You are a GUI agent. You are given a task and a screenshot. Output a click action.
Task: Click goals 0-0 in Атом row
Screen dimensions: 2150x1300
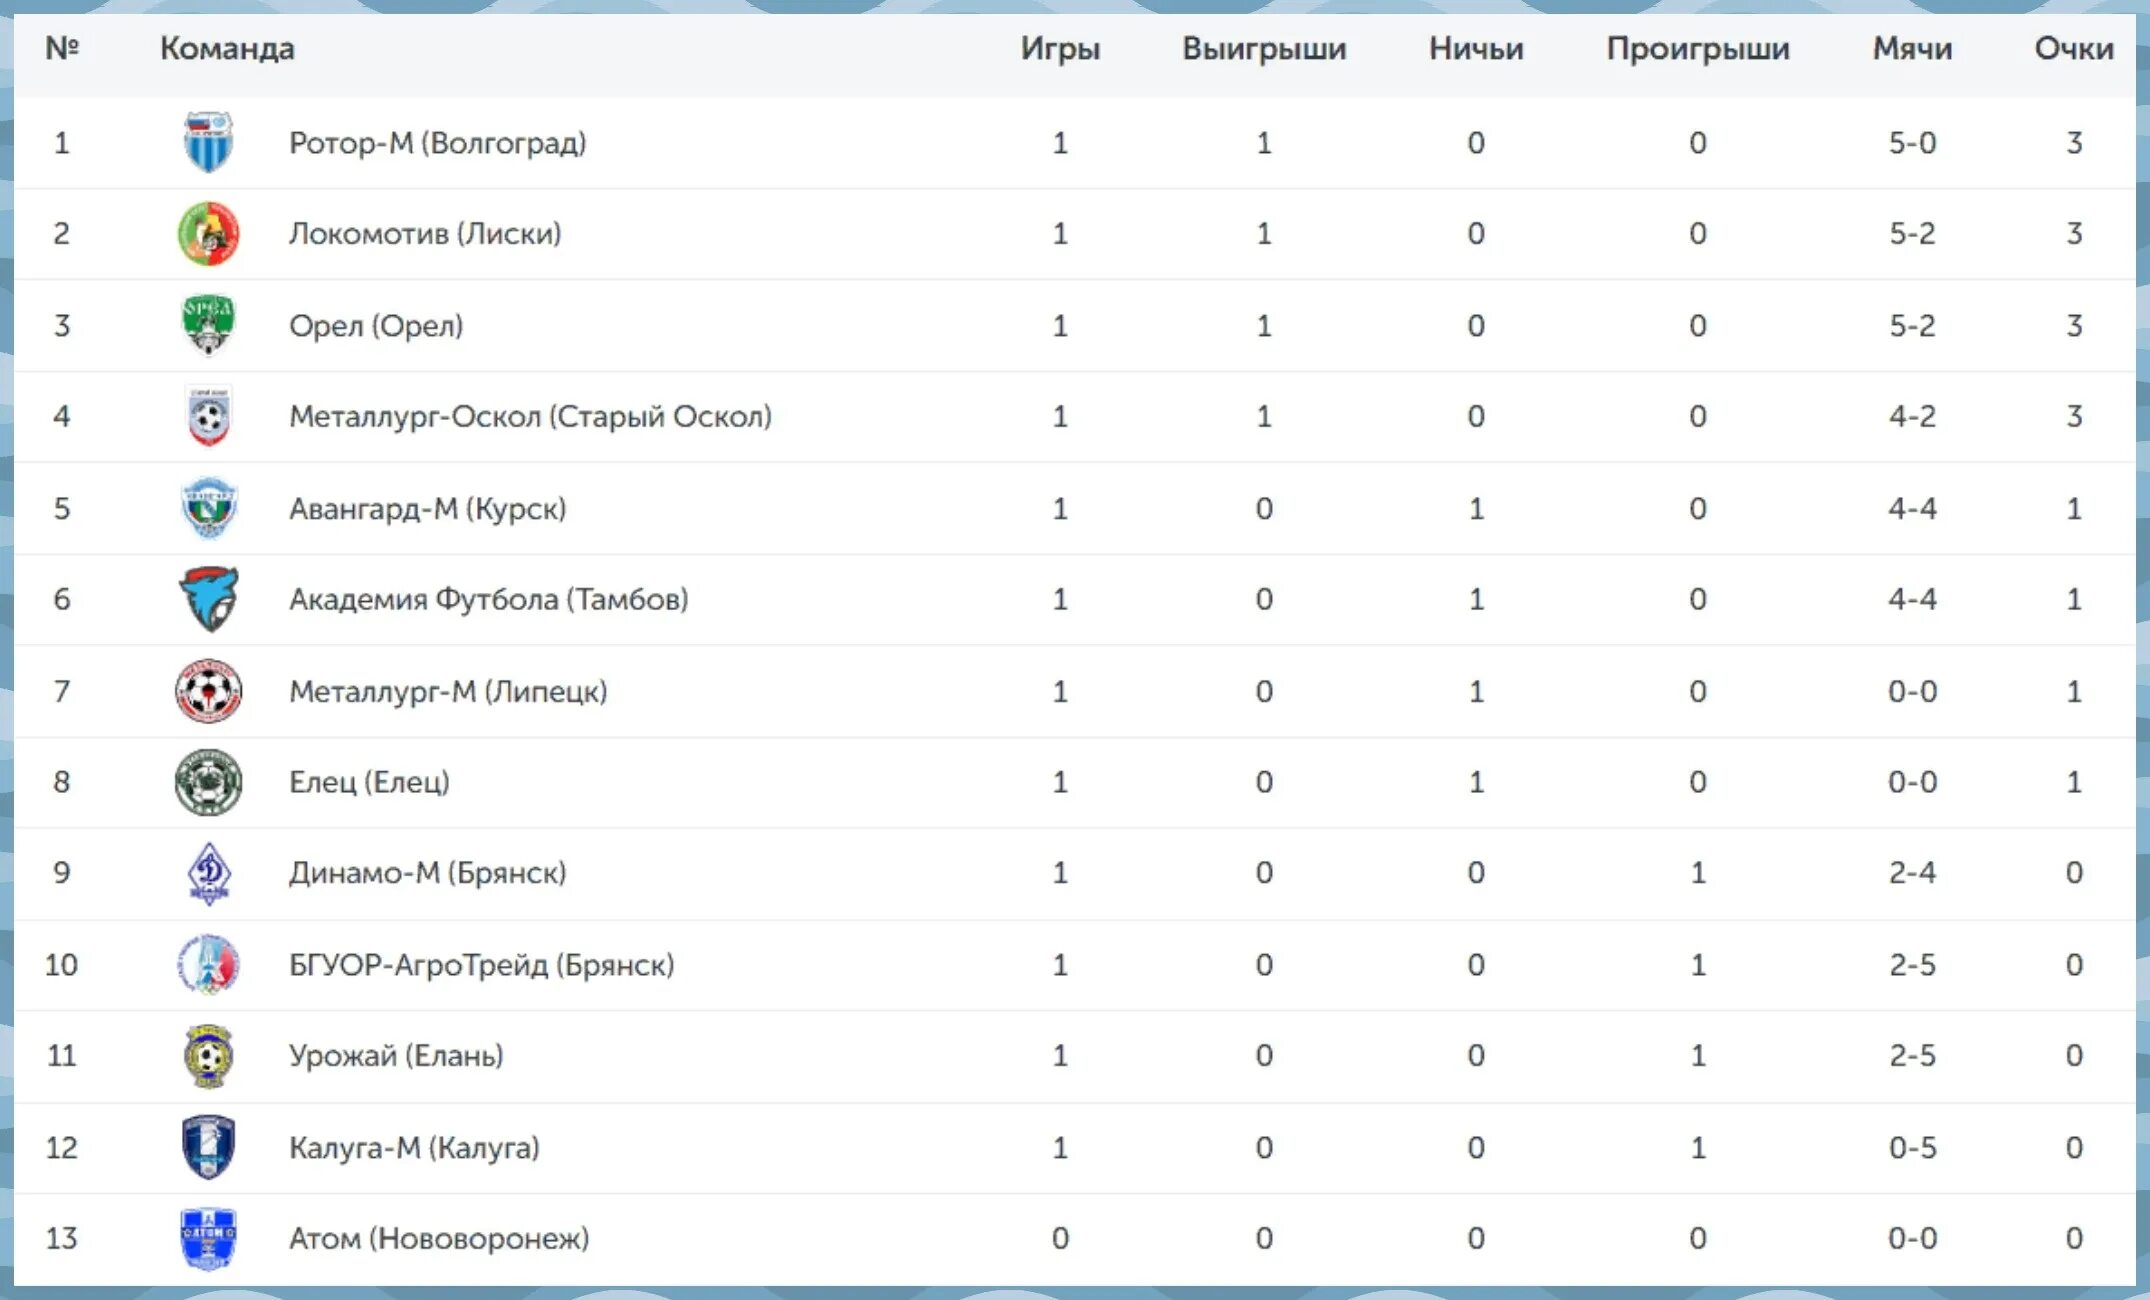(1912, 1239)
